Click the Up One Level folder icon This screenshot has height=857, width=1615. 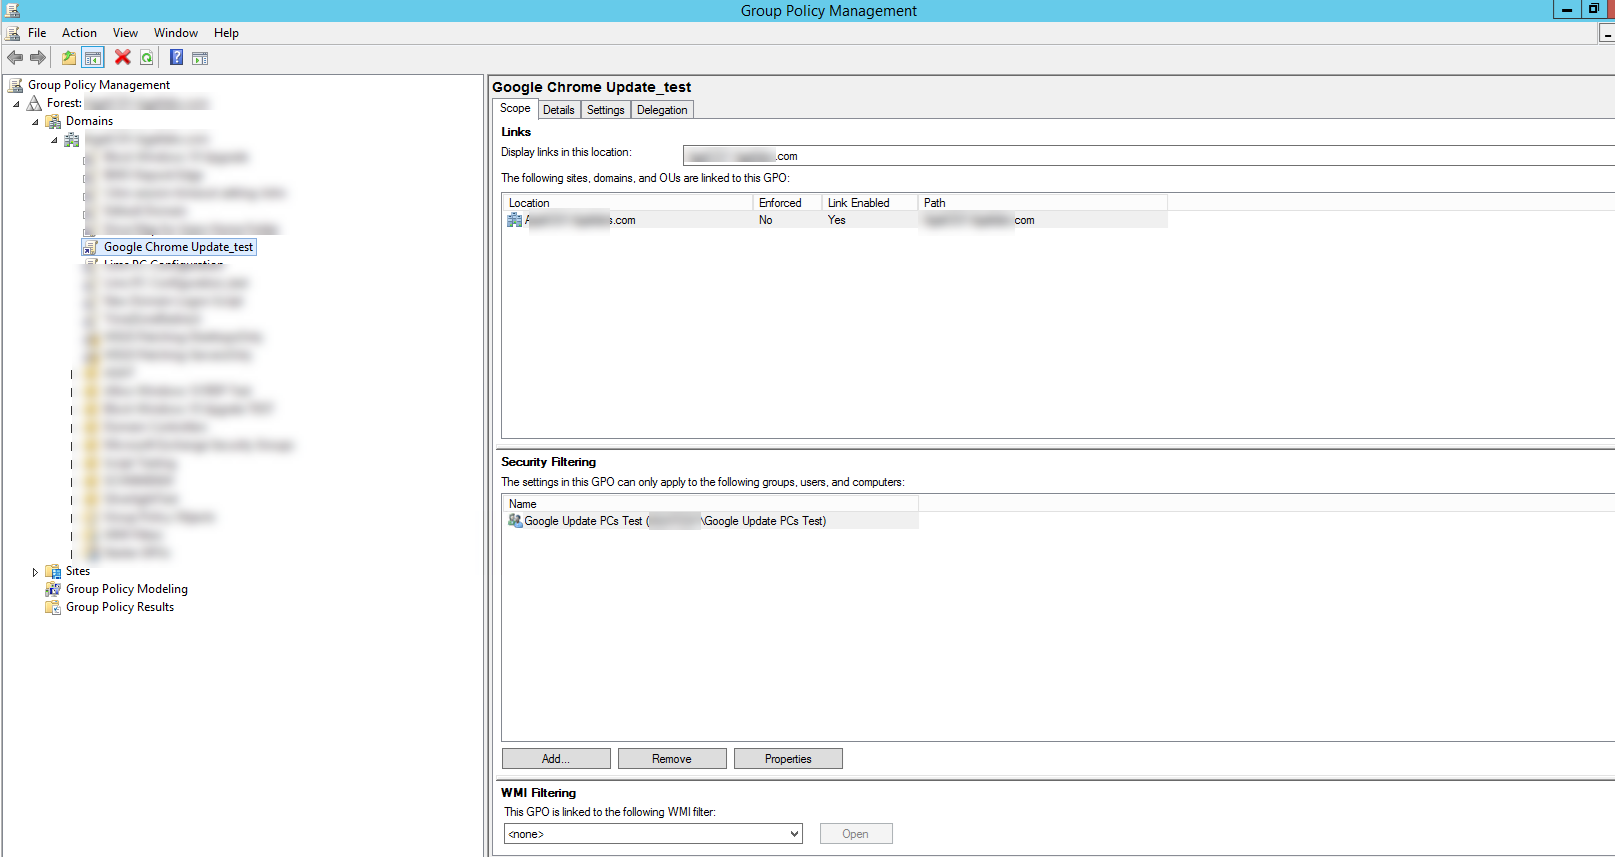(x=68, y=58)
